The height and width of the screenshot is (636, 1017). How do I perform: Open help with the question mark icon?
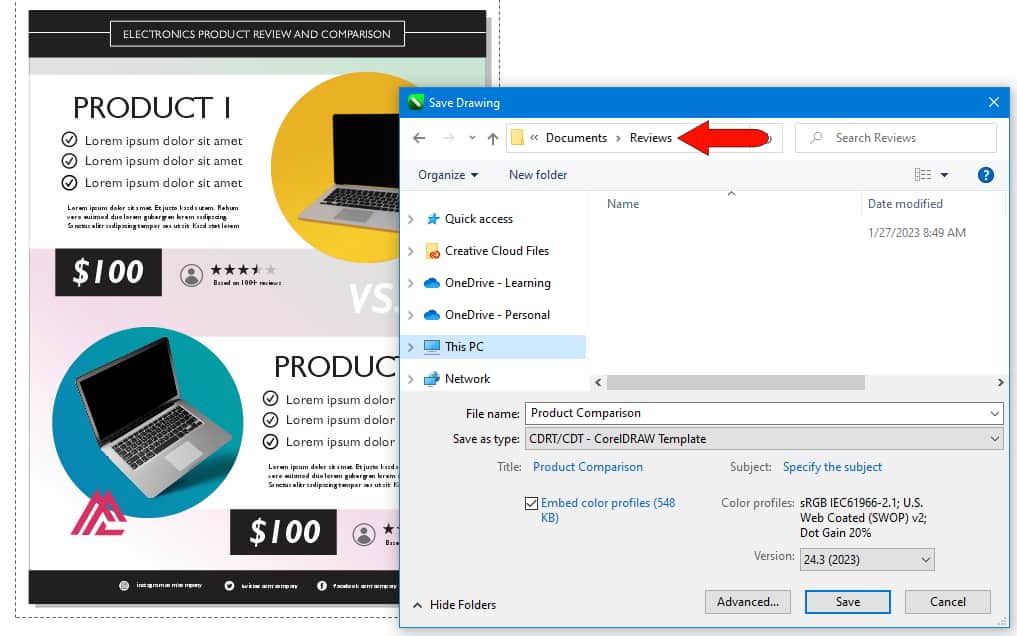point(985,175)
